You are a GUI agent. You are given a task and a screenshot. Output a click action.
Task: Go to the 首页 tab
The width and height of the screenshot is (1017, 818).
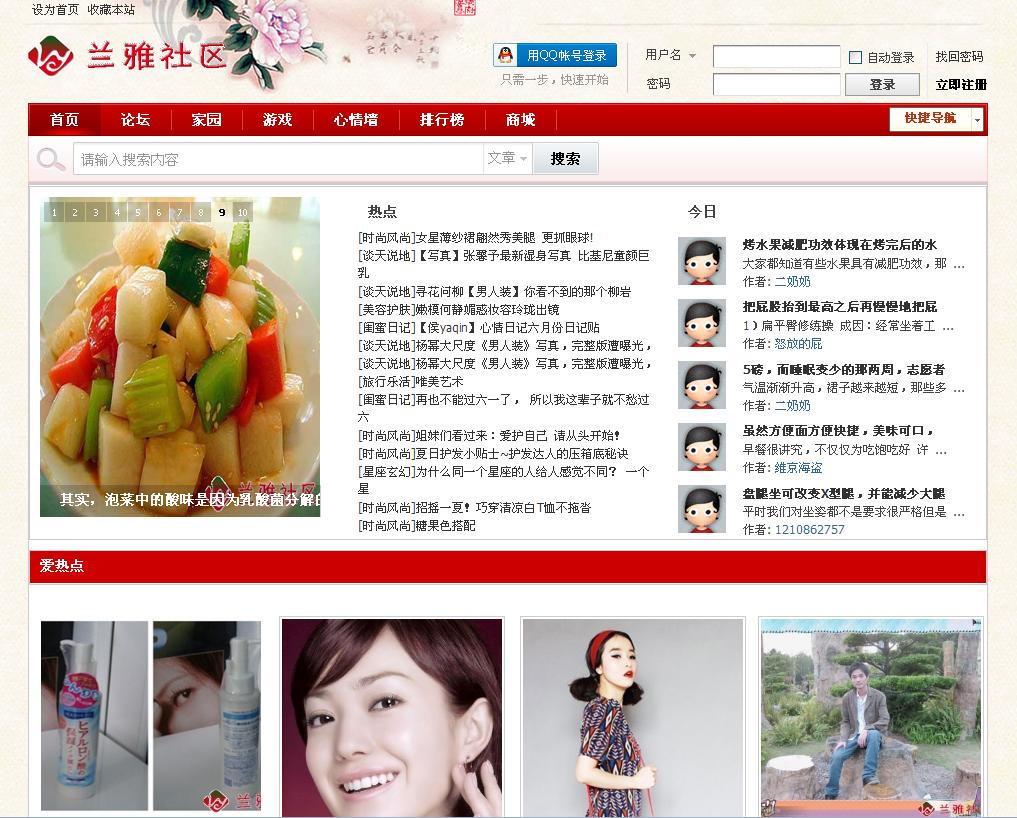point(64,120)
